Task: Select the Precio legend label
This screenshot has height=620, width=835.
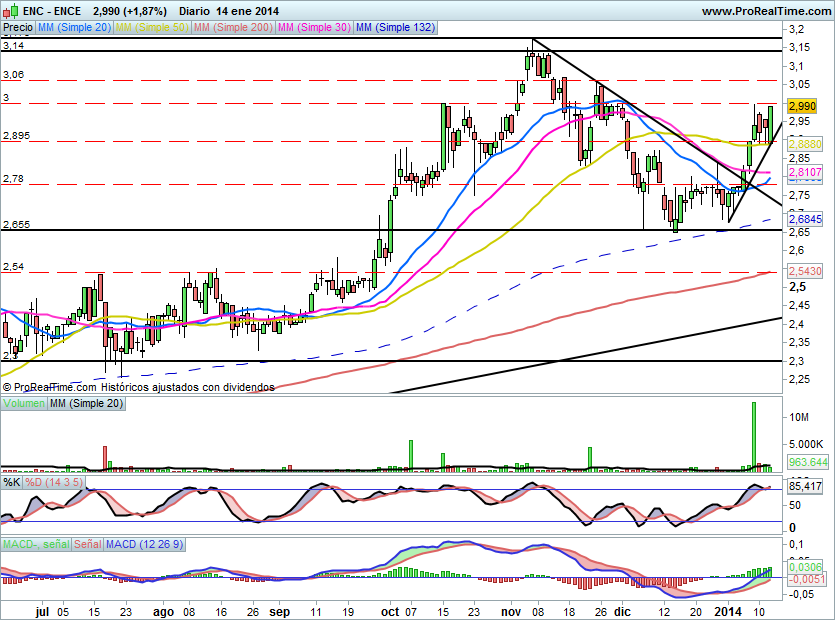Action: pos(17,28)
